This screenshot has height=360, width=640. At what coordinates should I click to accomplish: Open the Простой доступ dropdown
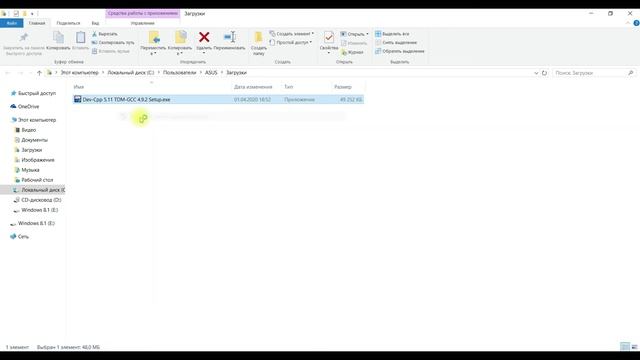(291, 42)
